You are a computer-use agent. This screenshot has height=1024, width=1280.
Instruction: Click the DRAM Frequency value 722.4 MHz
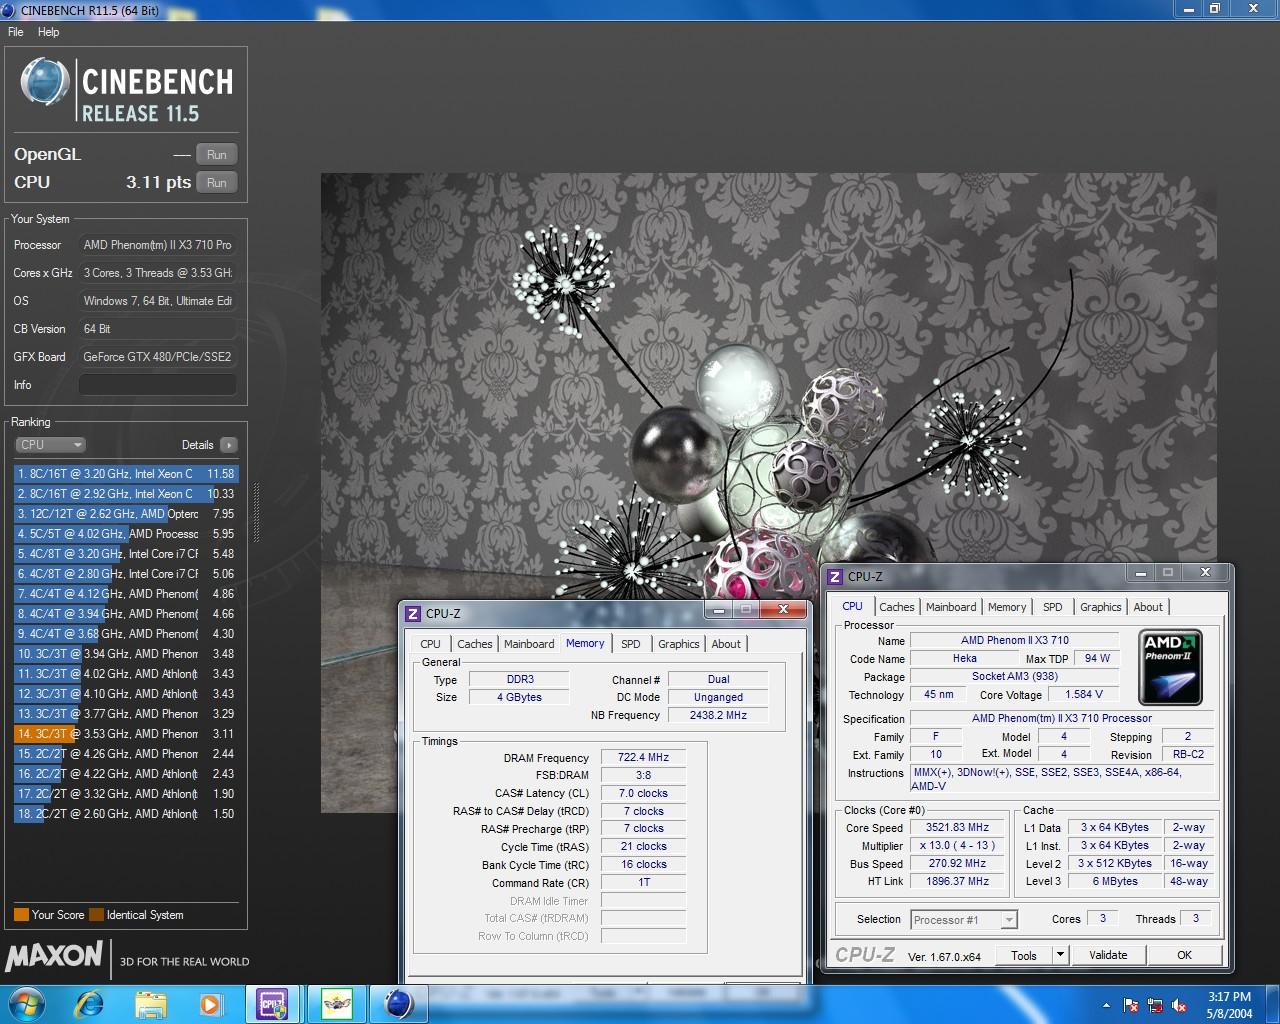pos(643,758)
